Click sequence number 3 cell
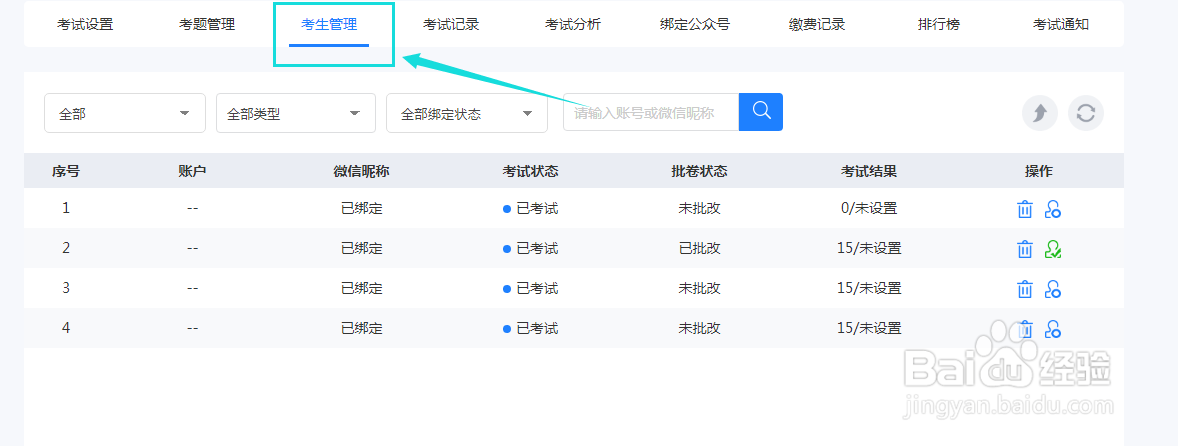Screen dimensions: 1178x446 pyautogui.click(x=66, y=288)
